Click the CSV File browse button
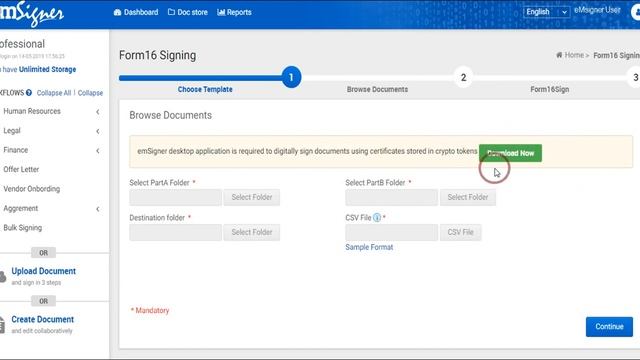Screen dimensions: 640x360 460,232
